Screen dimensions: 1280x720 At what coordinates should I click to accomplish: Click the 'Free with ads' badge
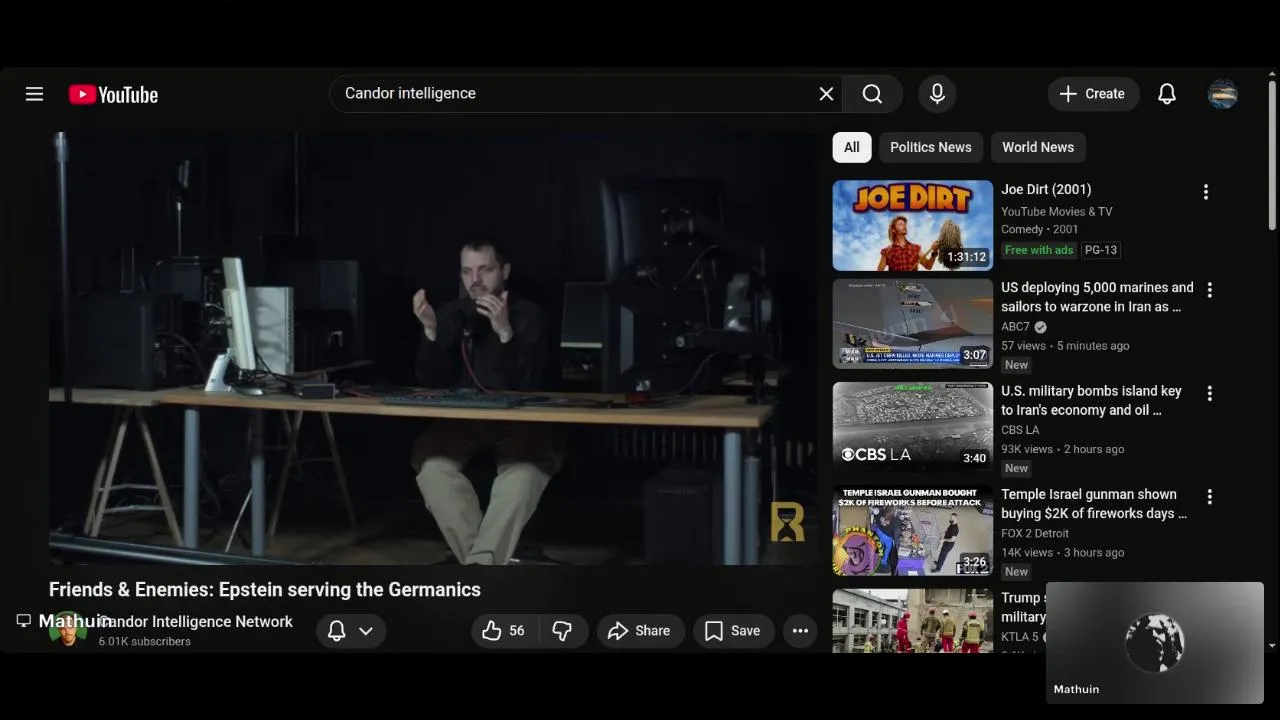[x=1039, y=250]
